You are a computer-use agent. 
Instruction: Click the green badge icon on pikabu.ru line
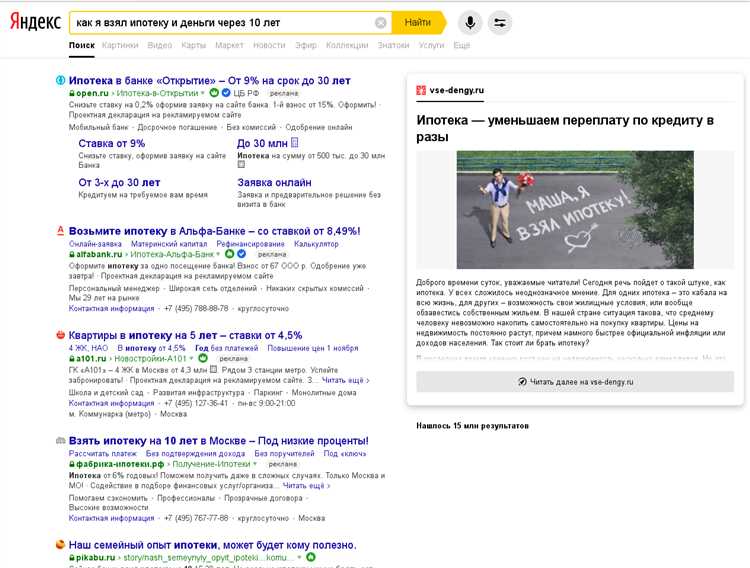click(x=311, y=557)
